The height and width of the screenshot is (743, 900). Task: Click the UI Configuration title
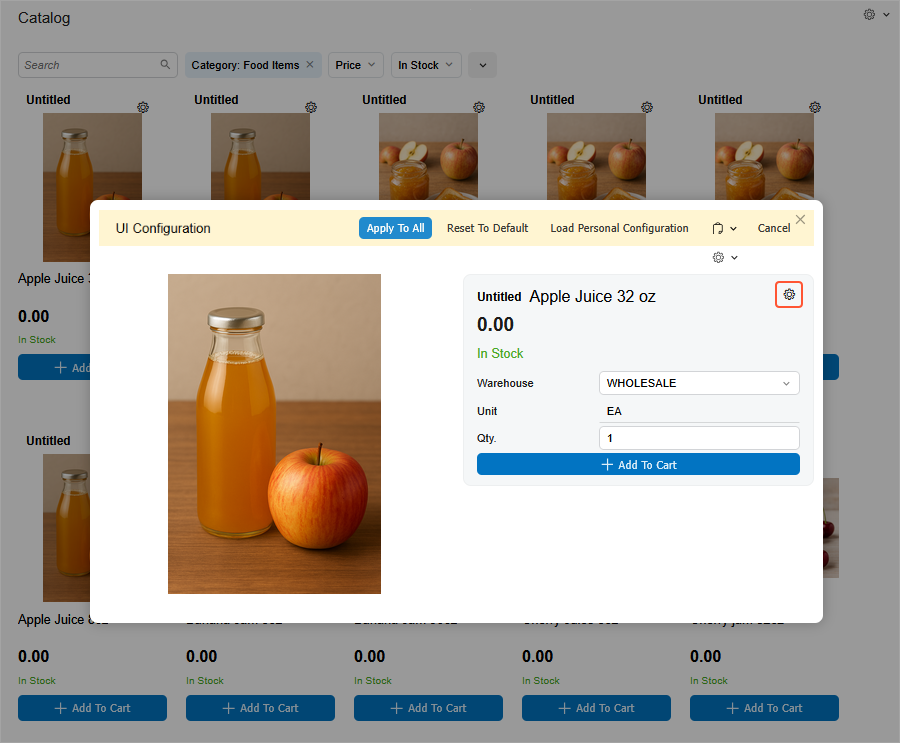pos(163,229)
